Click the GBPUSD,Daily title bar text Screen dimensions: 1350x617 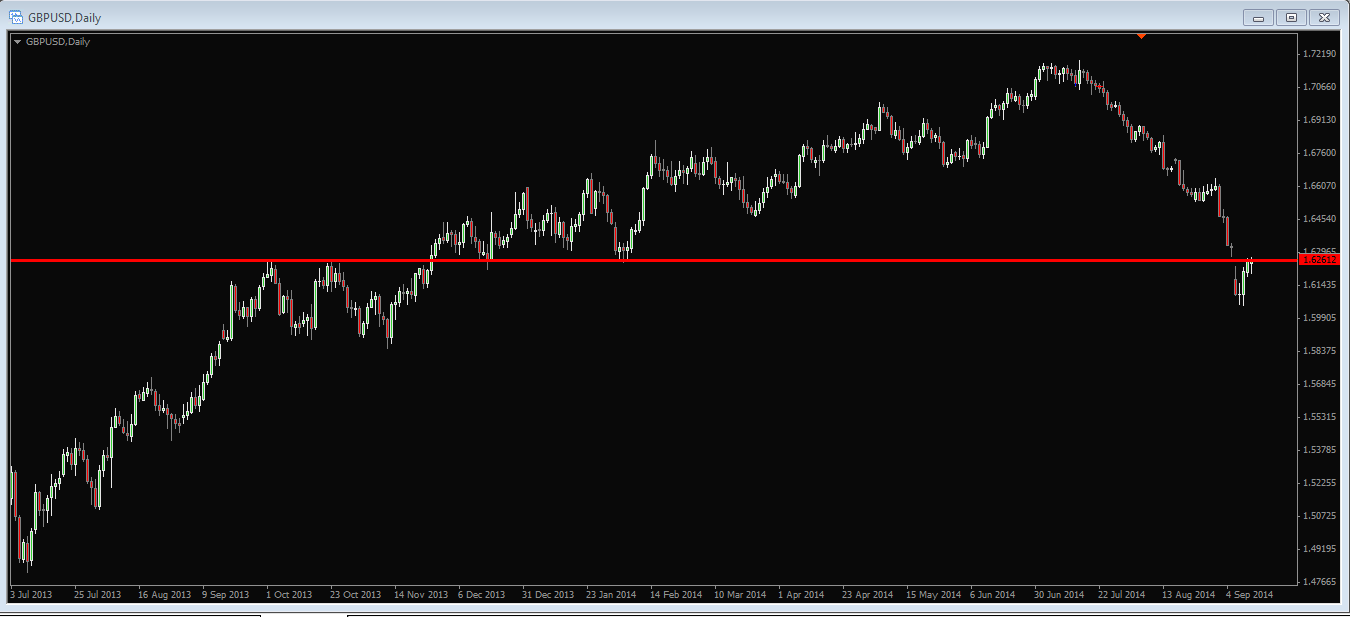[x=64, y=18]
